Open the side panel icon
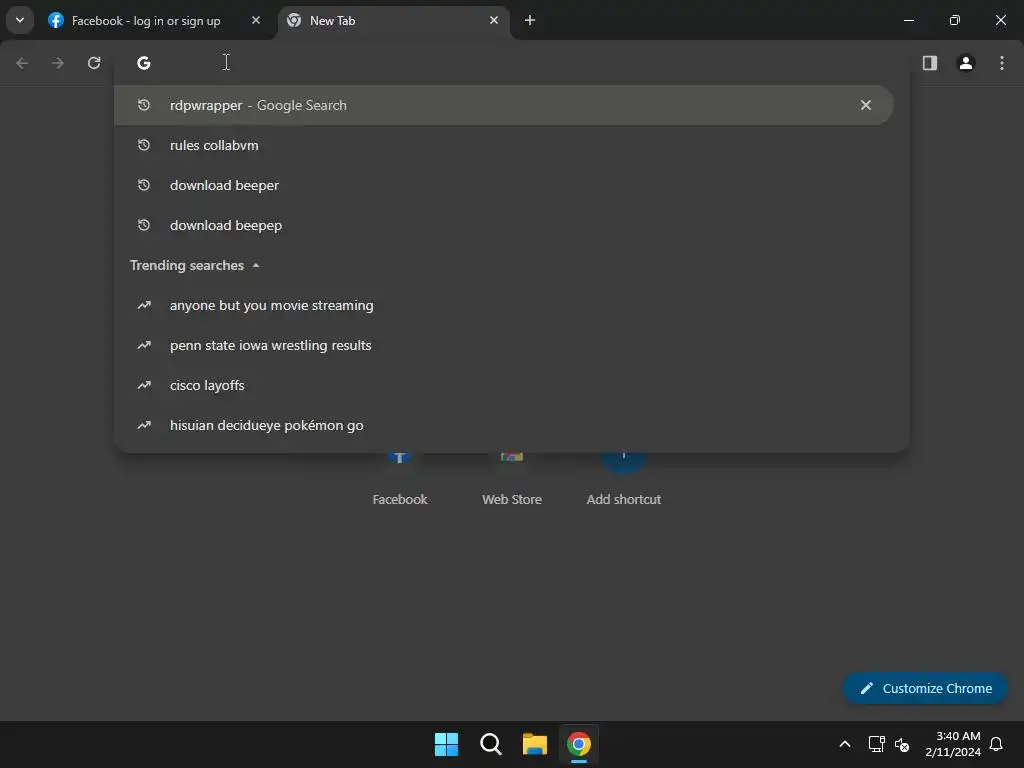 coord(929,63)
